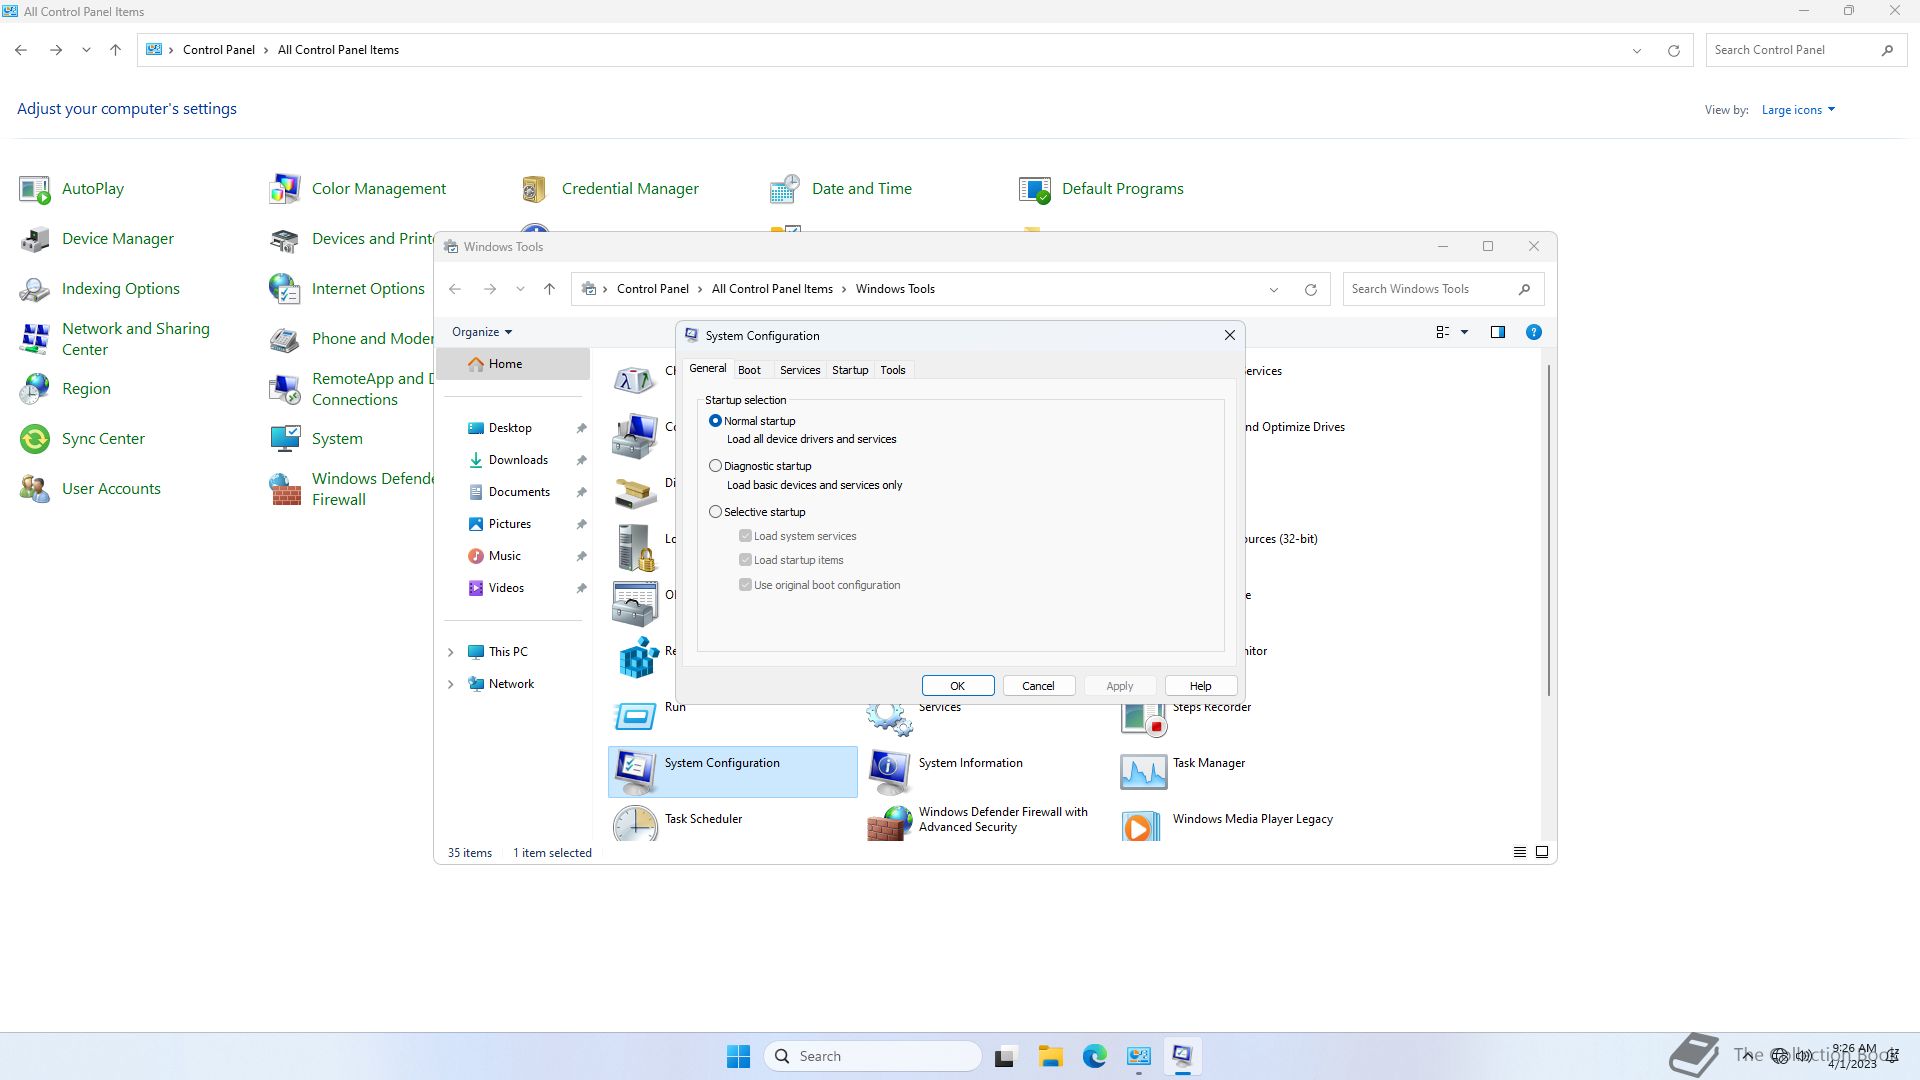Select Selective startup radio button
Viewport: 1920px width, 1080px height.
715,512
